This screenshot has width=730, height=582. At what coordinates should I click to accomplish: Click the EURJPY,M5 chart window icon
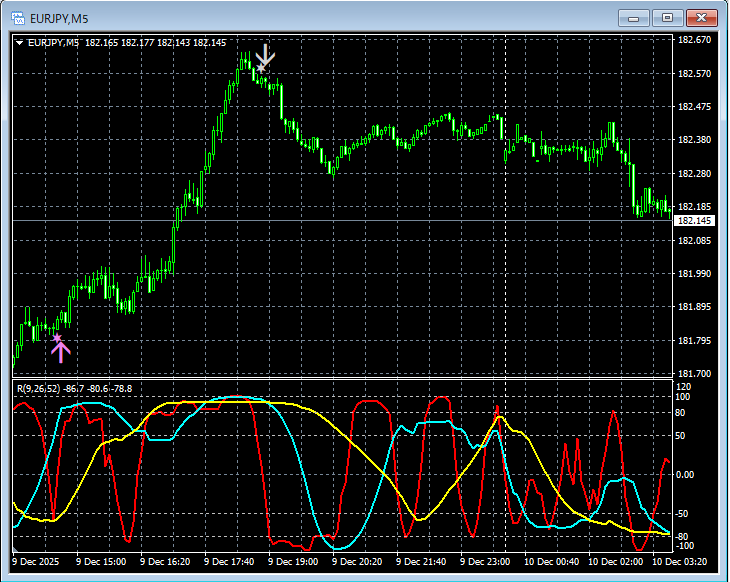[18, 19]
